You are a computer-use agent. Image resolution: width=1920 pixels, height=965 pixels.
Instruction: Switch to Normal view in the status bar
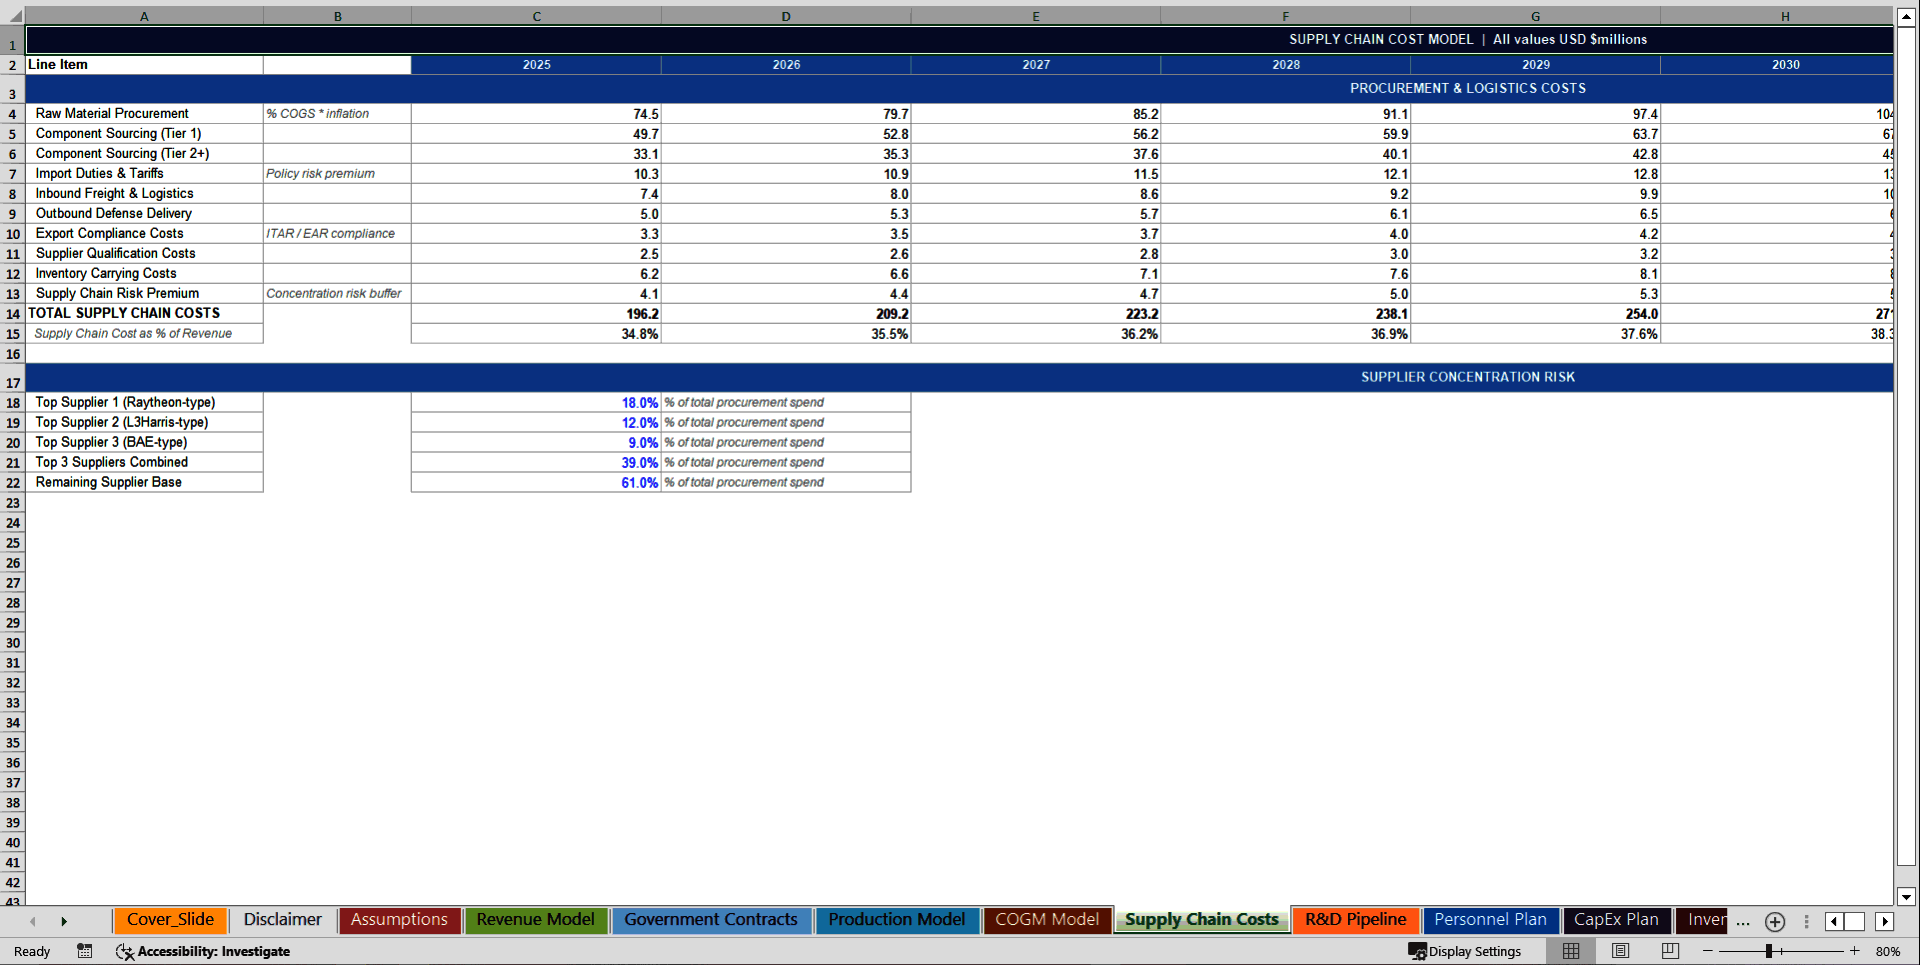click(x=1570, y=951)
